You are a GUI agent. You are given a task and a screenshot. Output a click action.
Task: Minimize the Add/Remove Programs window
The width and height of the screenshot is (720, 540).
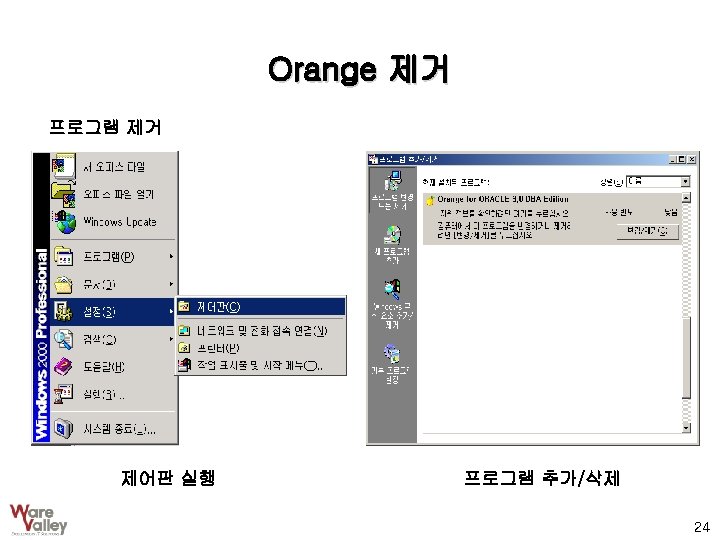click(673, 159)
